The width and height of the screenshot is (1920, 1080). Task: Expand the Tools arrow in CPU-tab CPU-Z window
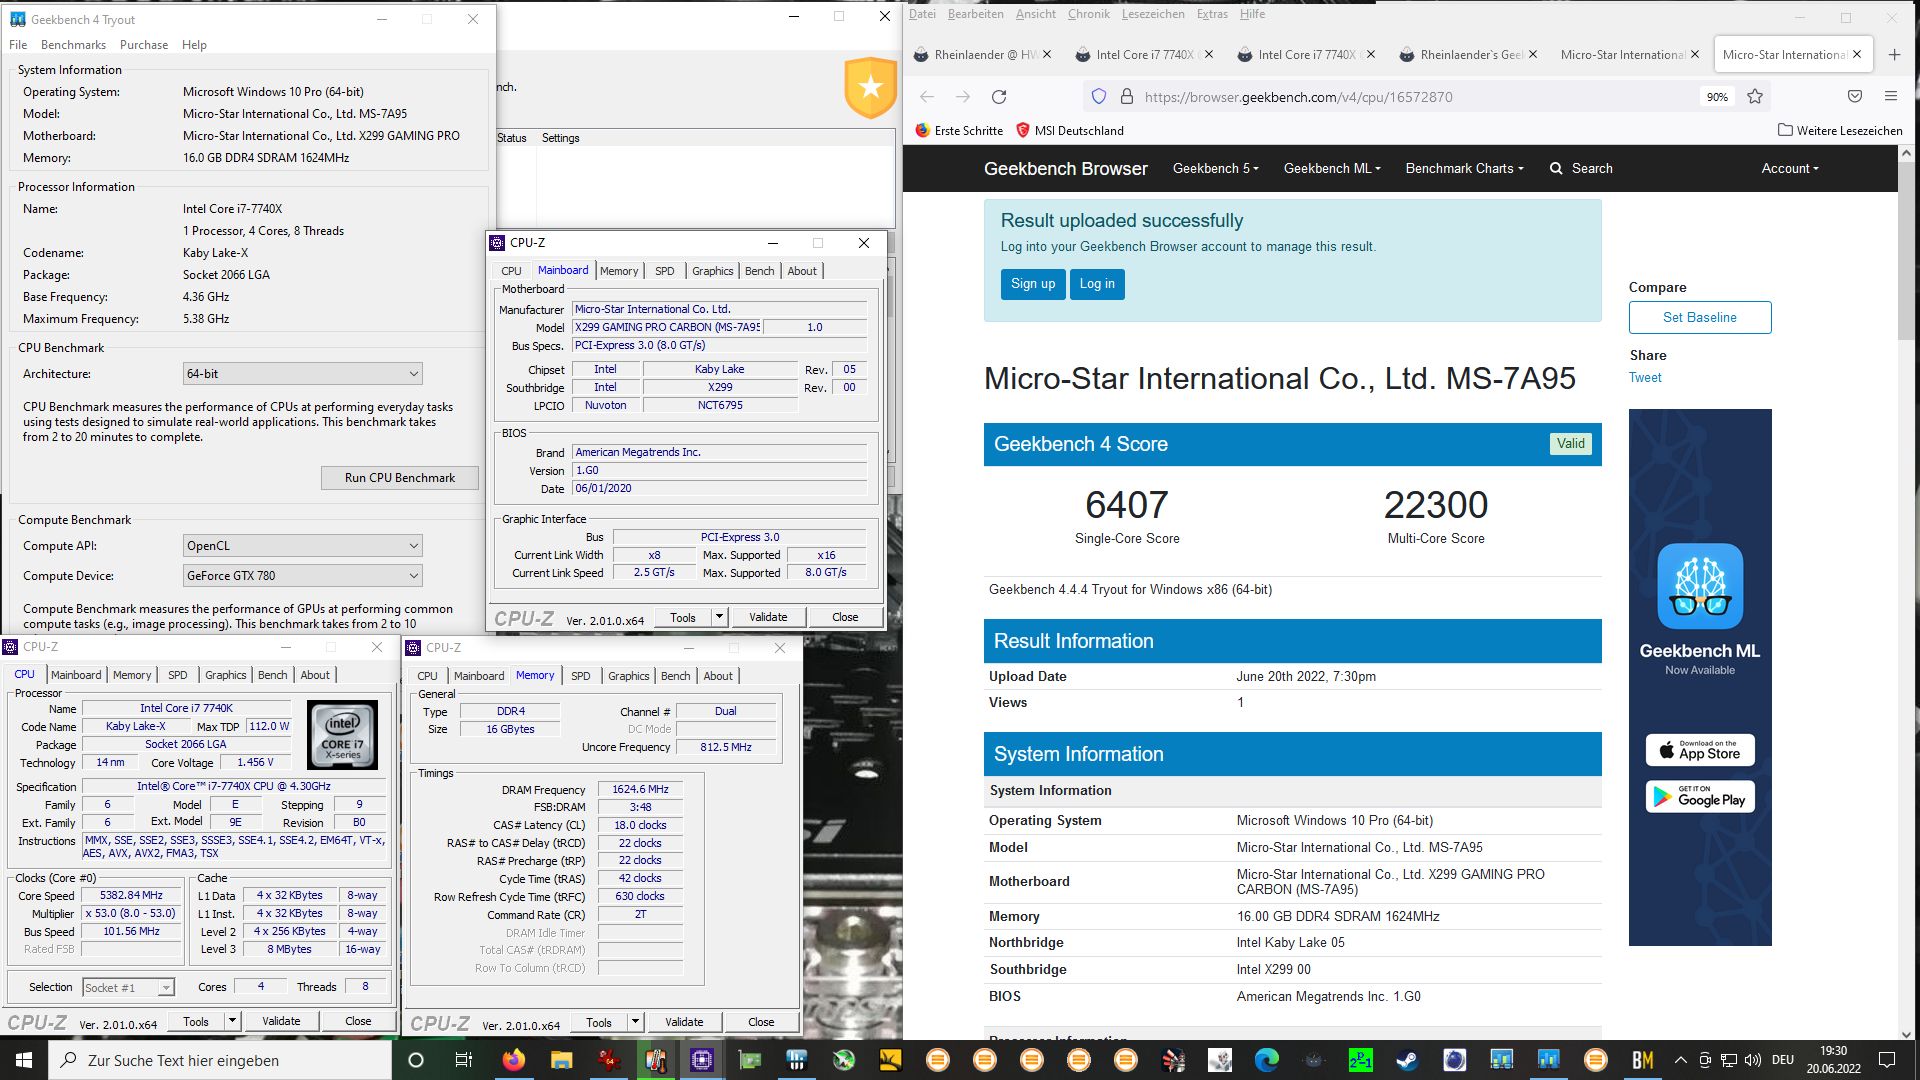pyautogui.click(x=232, y=1021)
